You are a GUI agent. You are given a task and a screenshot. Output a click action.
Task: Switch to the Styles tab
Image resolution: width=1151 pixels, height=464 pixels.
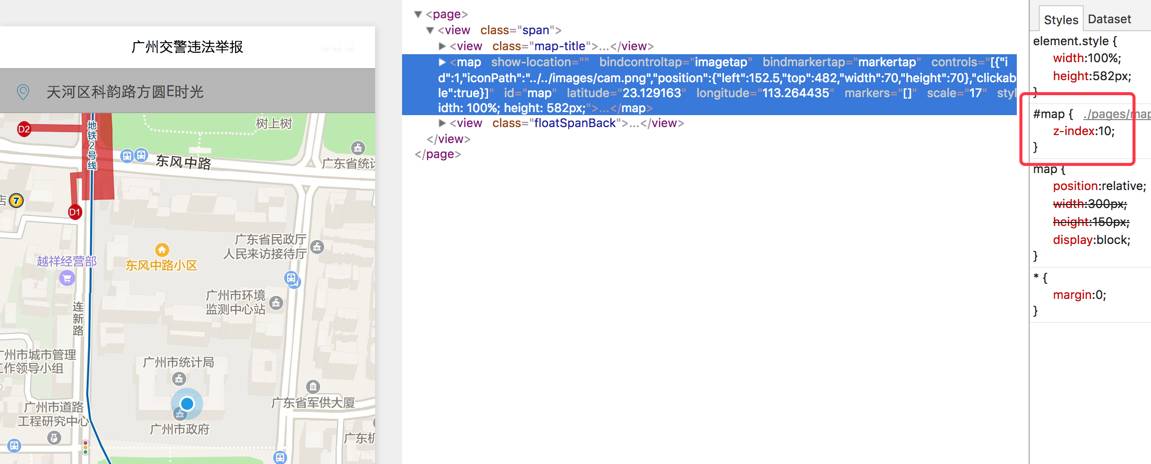[1061, 20]
